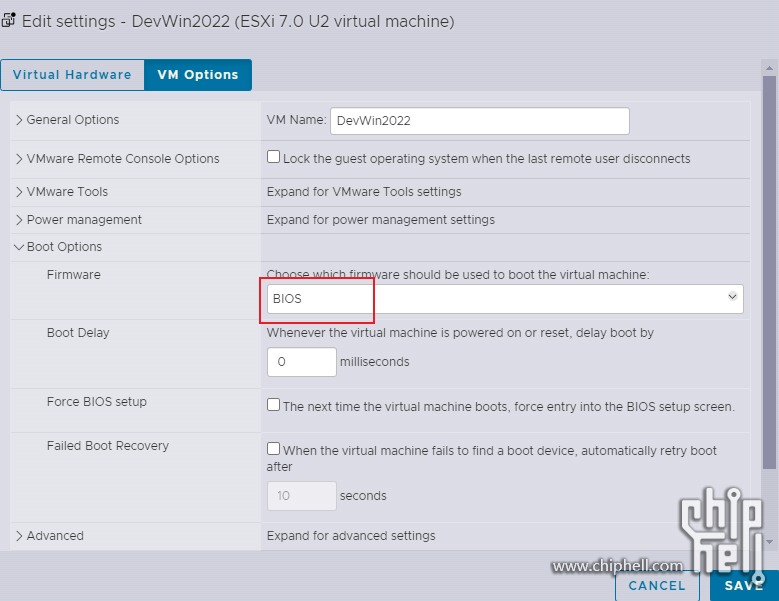Image resolution: width=779 pixels, height=601 pixels.
Task: Click the VM settings icon beside the dialog title
Action: [x=8, y=20]
